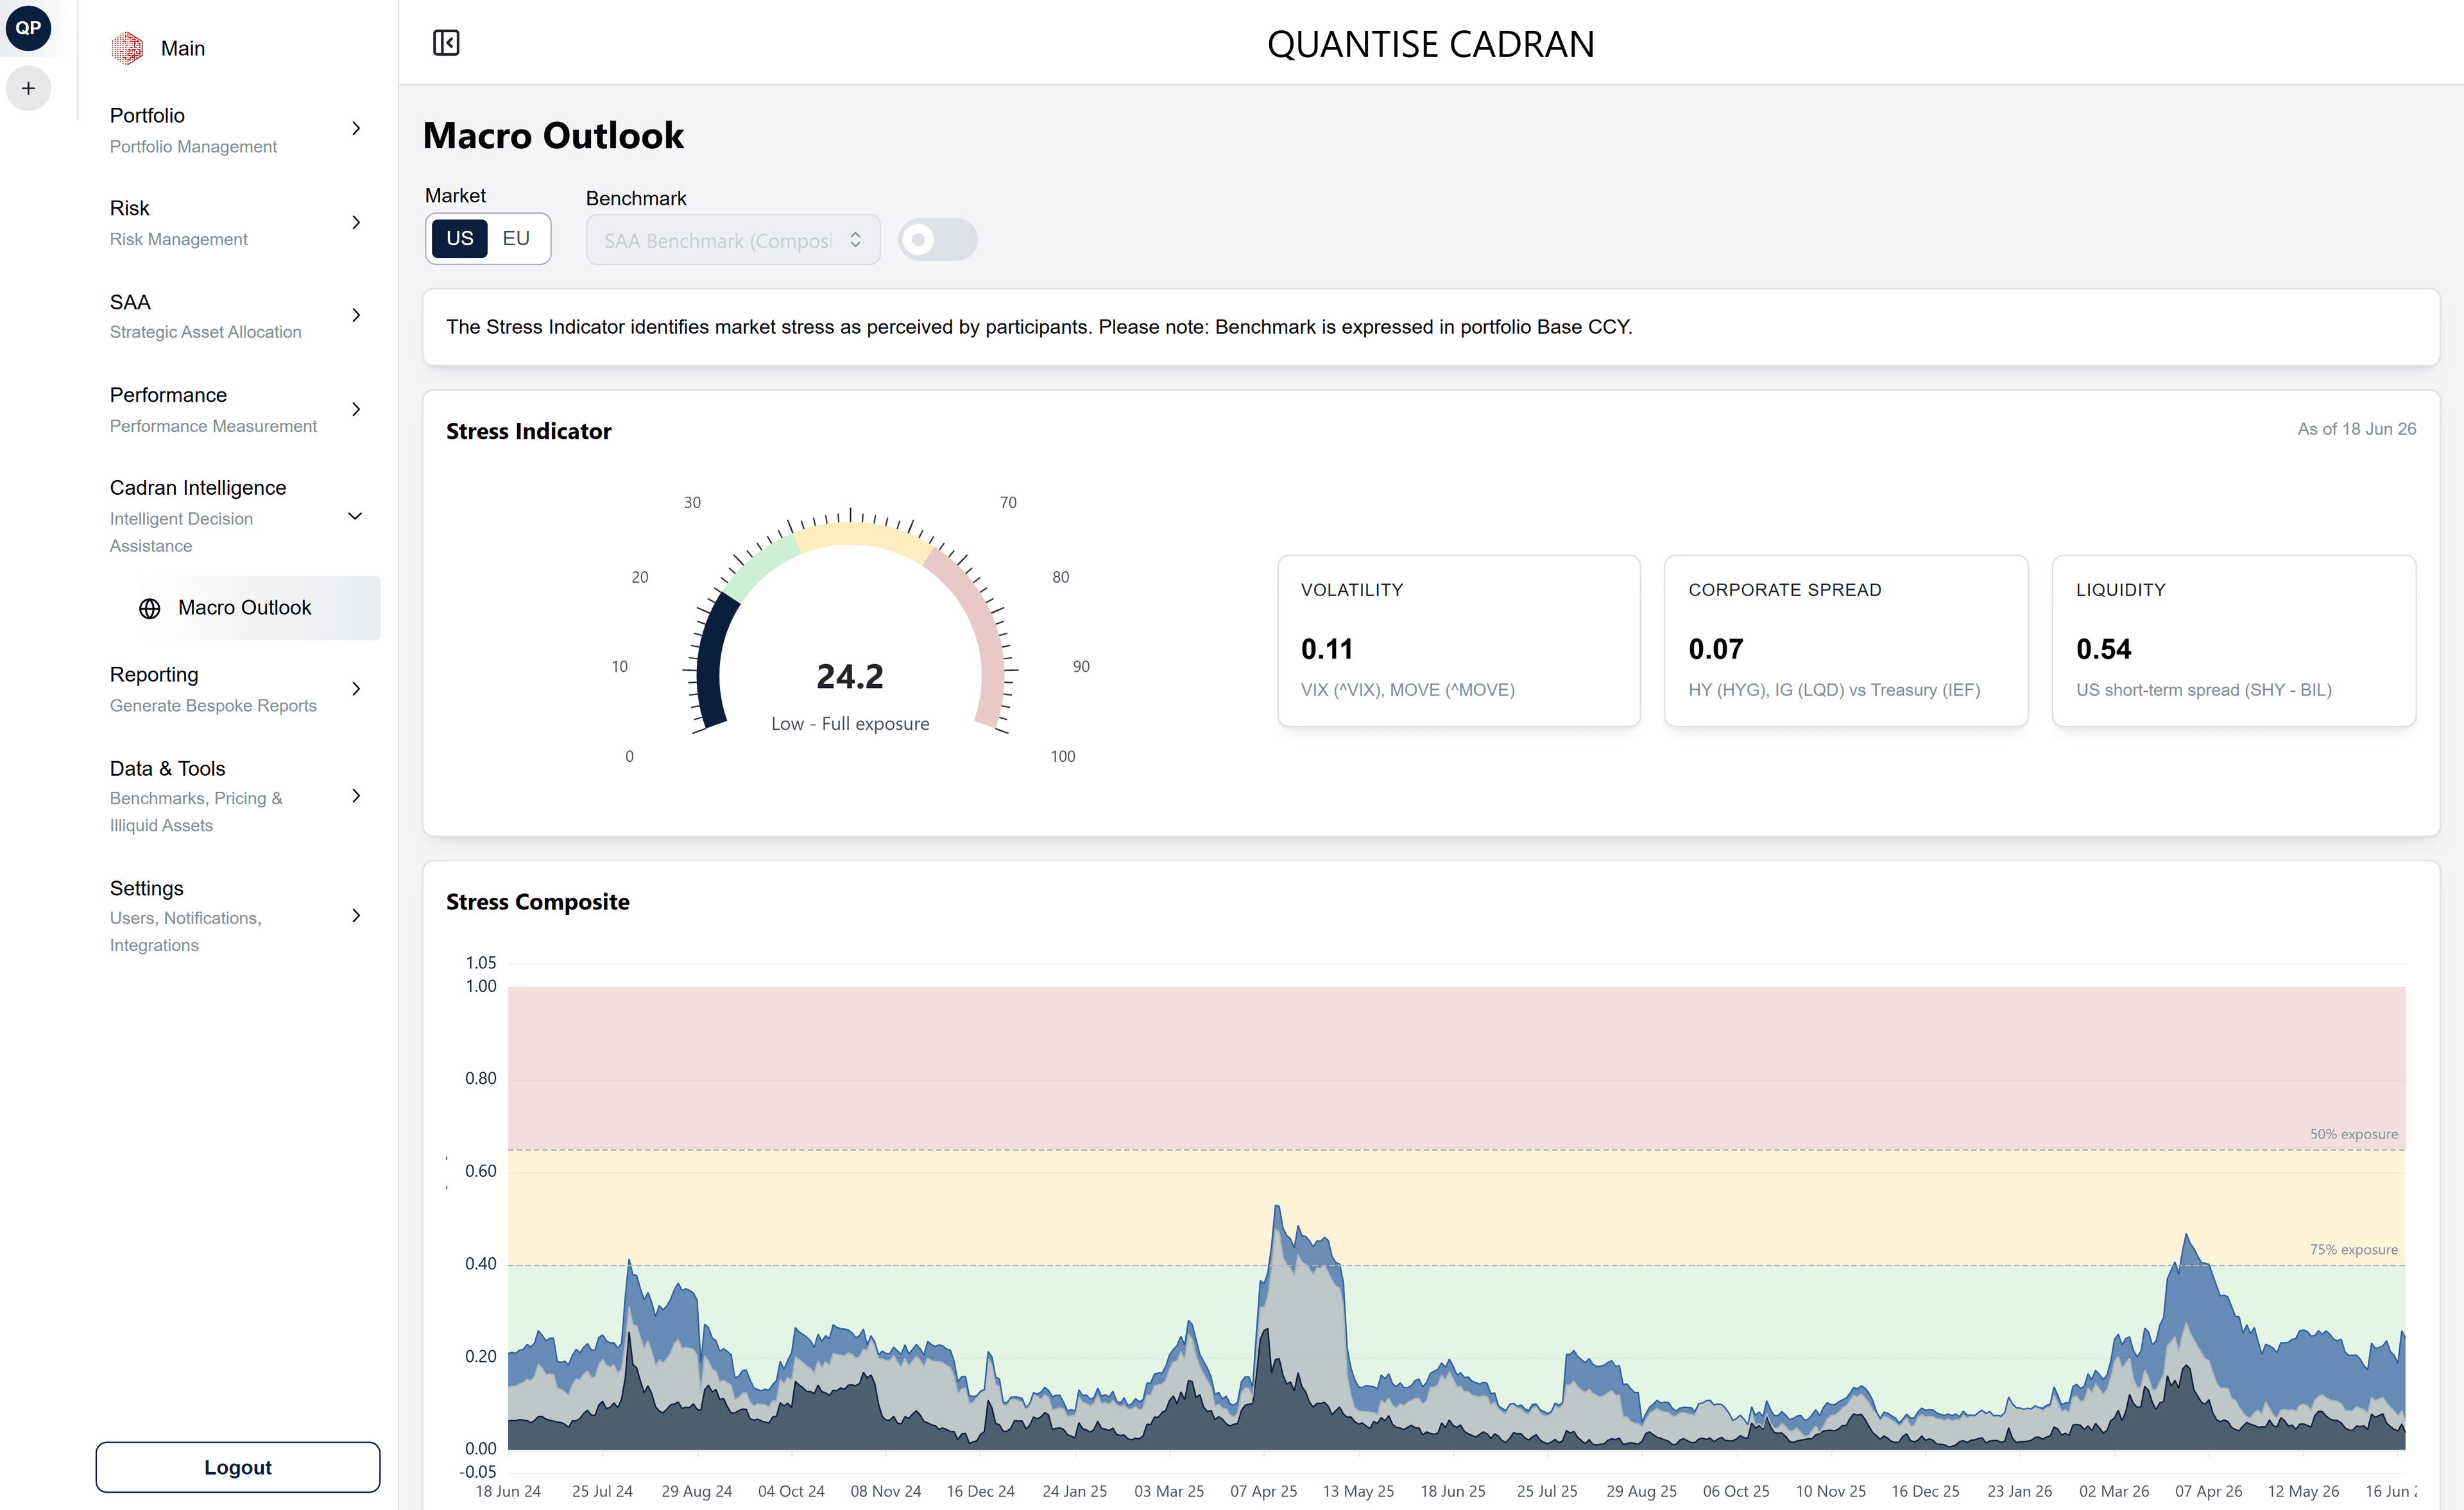Viewport: 2464px width, 1510px height.
Task: Click the Main workspace label
Action: point(183,48)
